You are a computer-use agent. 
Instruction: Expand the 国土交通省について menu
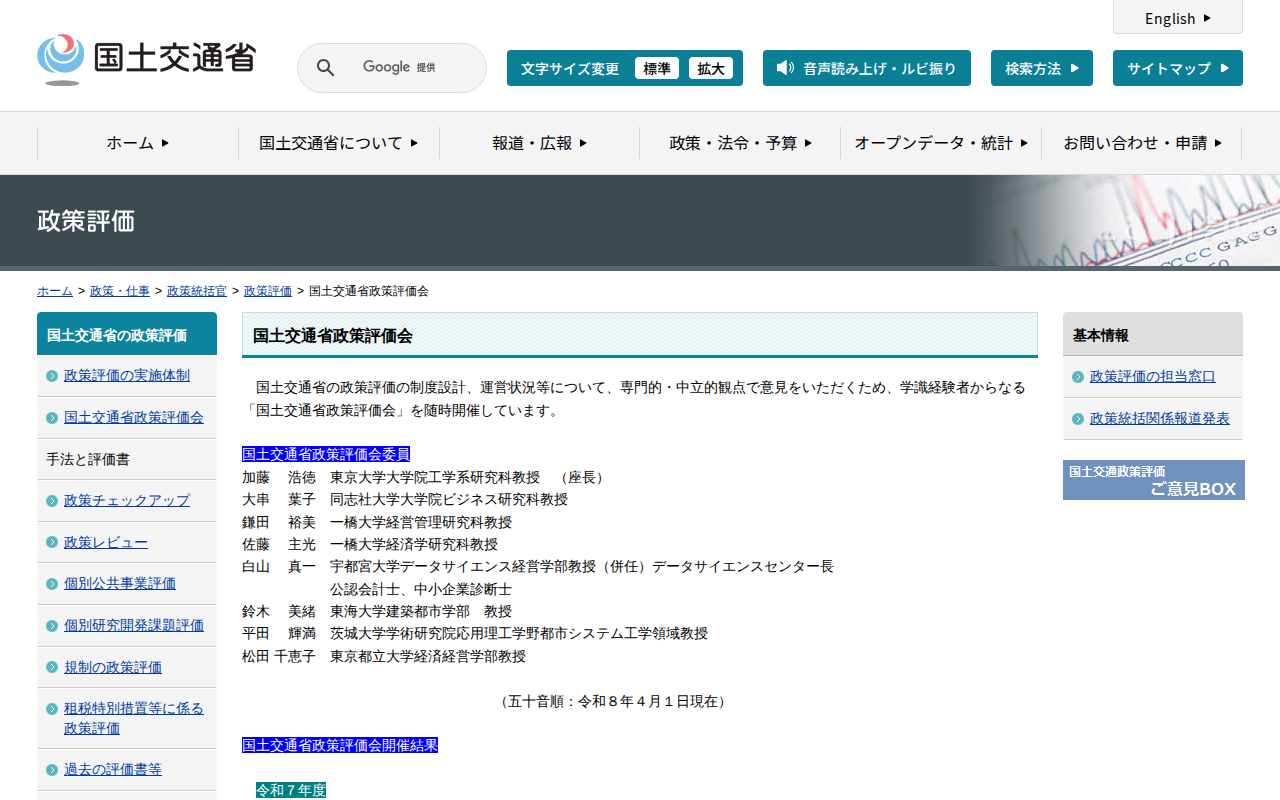click(x=338, y=143)
